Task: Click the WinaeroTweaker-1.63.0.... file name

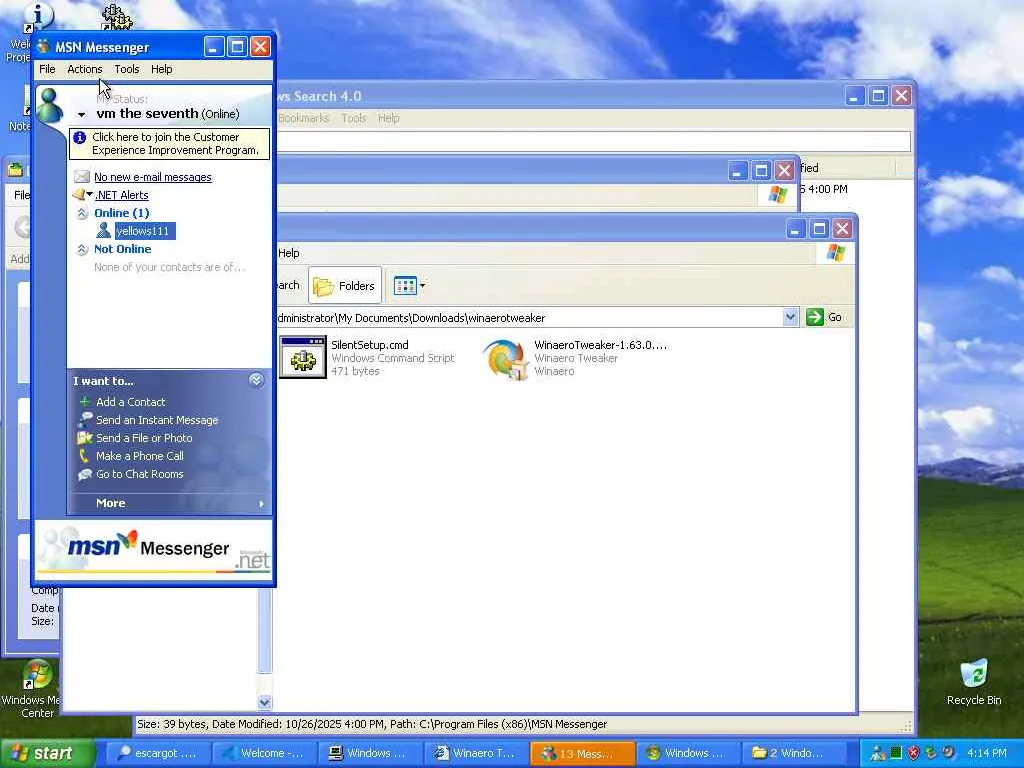Action: pyautogui.click(x=600, y=345)
